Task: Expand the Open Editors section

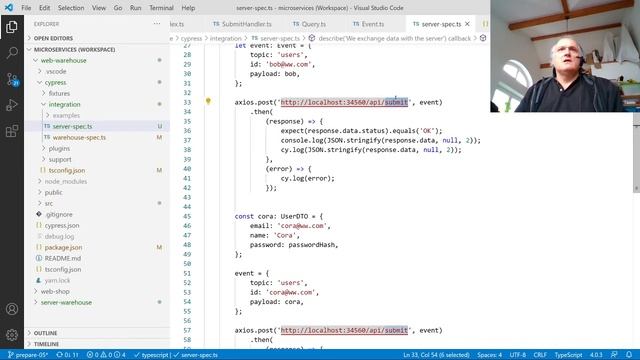Action: 97,38
